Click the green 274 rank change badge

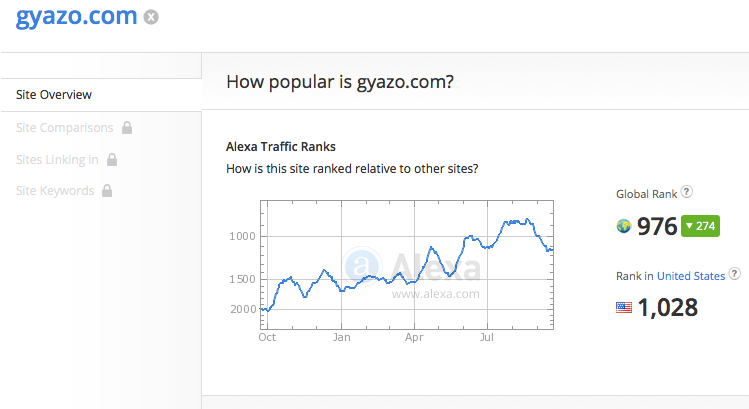coord(700,226)
